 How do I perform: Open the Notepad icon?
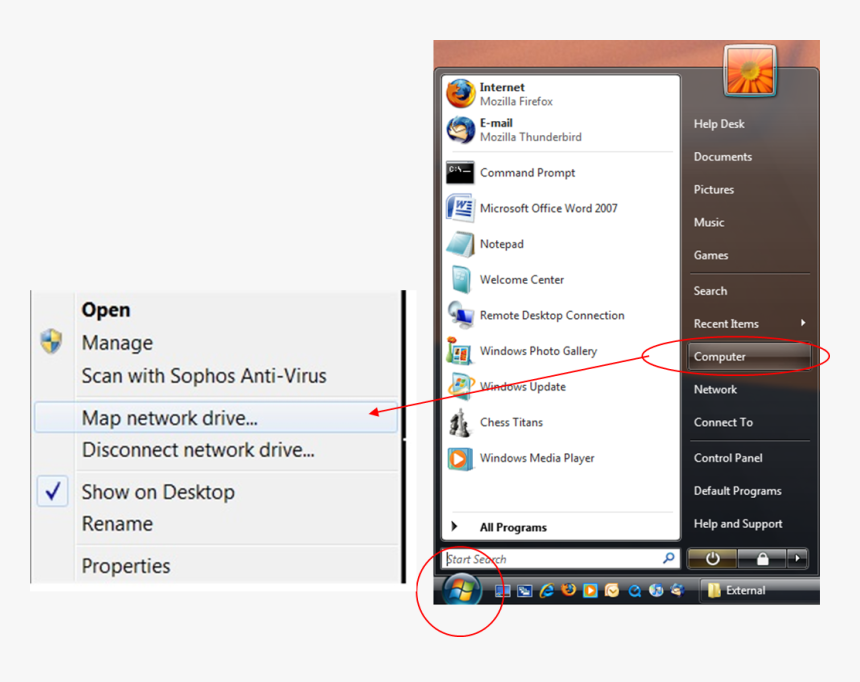tap(460, 244)
